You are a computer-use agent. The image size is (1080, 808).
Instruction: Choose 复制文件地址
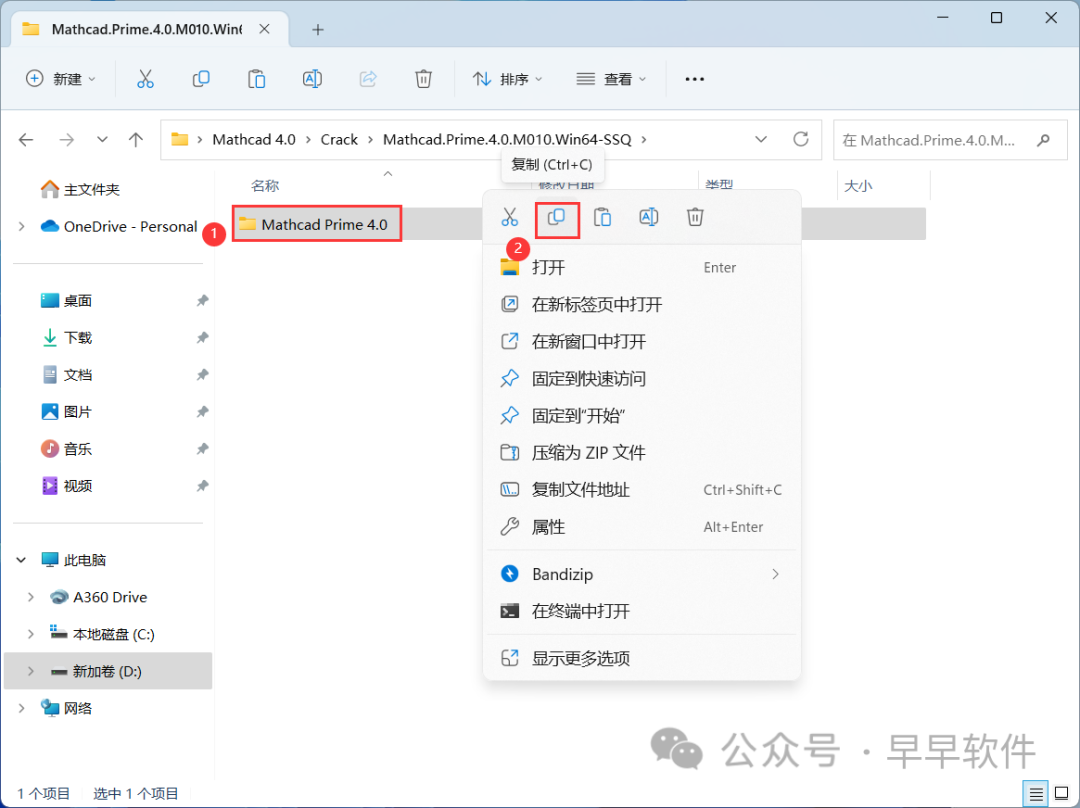pos(642,490)
